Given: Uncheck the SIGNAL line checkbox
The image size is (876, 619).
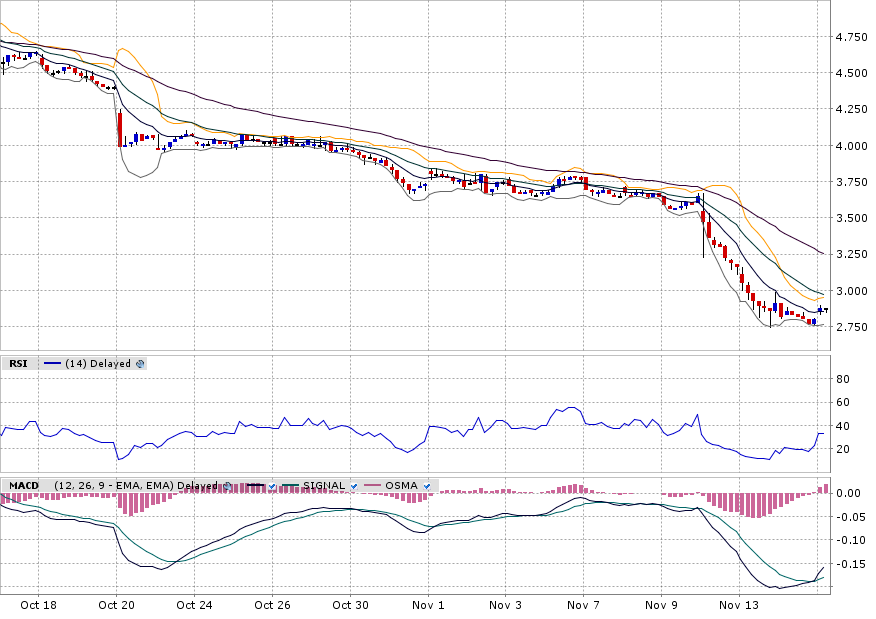Looking at the screenshot, I should tap(354, 486).
